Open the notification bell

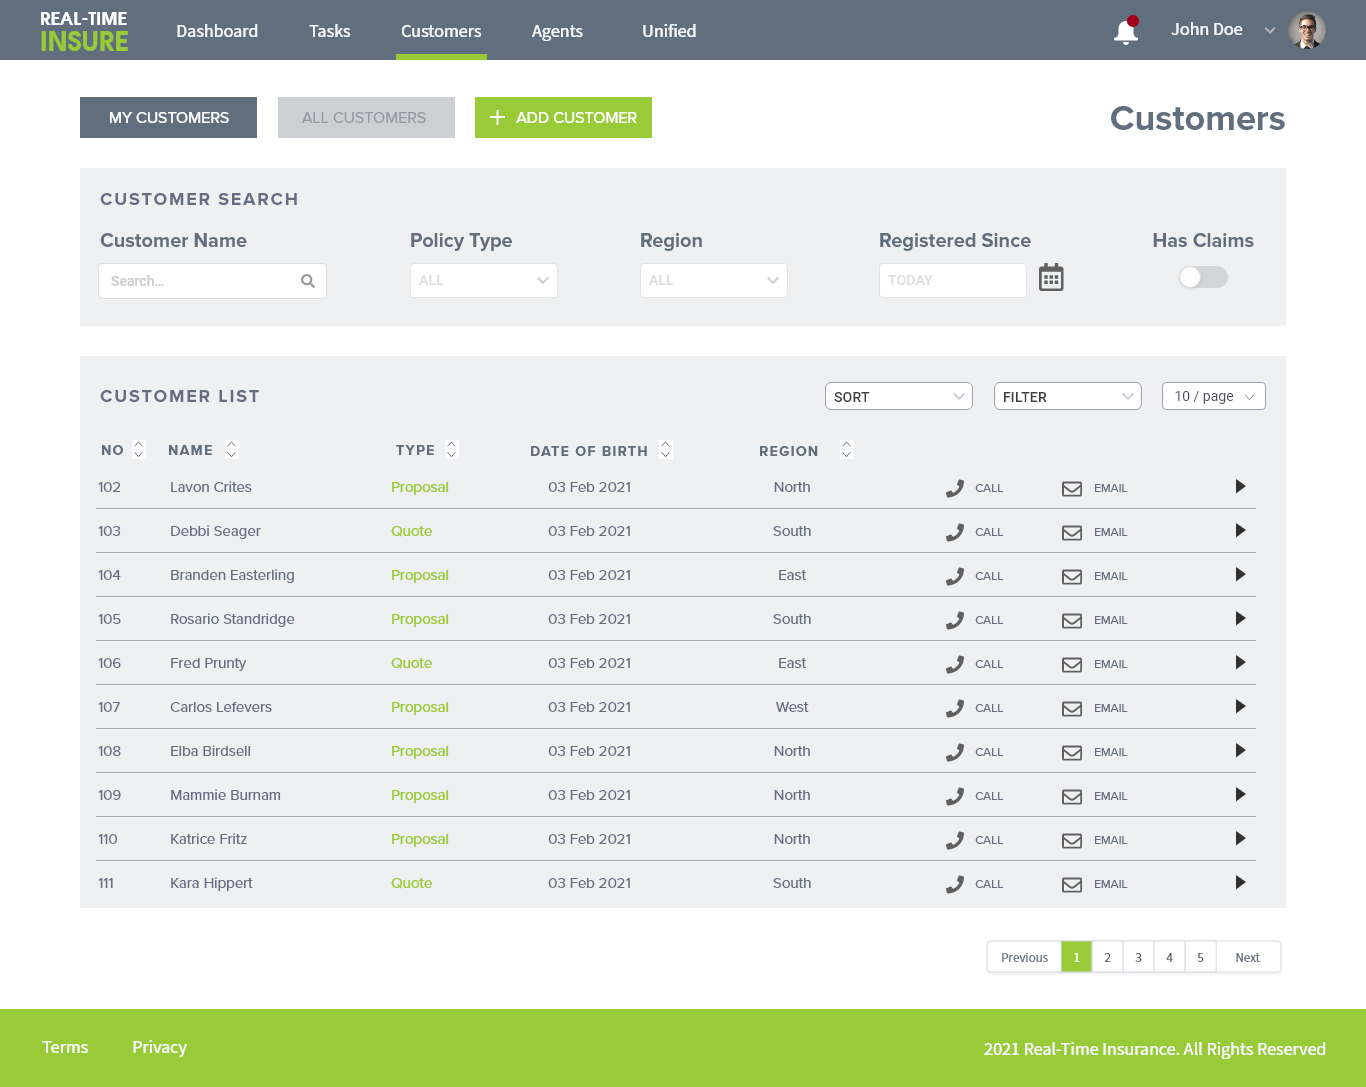[x=1126, y=31]
